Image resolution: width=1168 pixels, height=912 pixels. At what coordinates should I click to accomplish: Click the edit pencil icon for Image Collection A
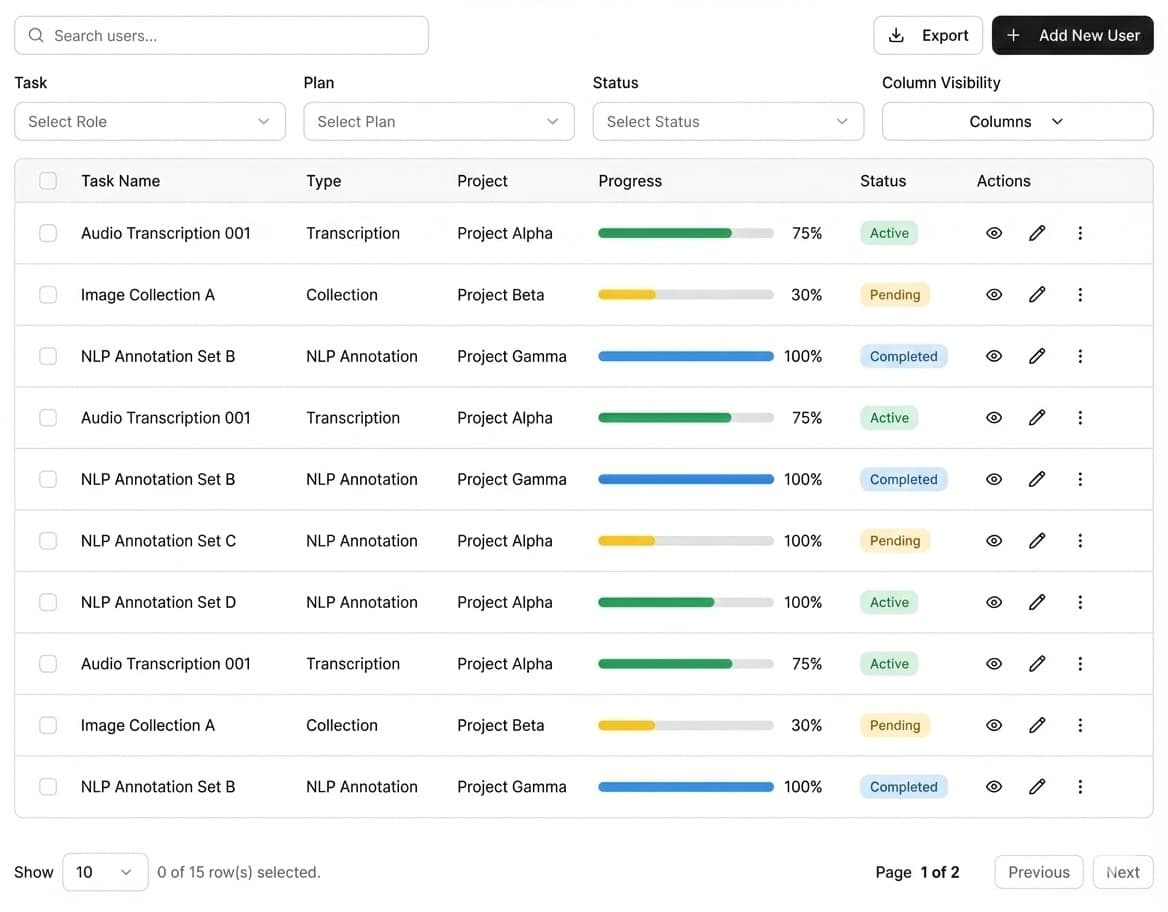[x=1037, y=294]
